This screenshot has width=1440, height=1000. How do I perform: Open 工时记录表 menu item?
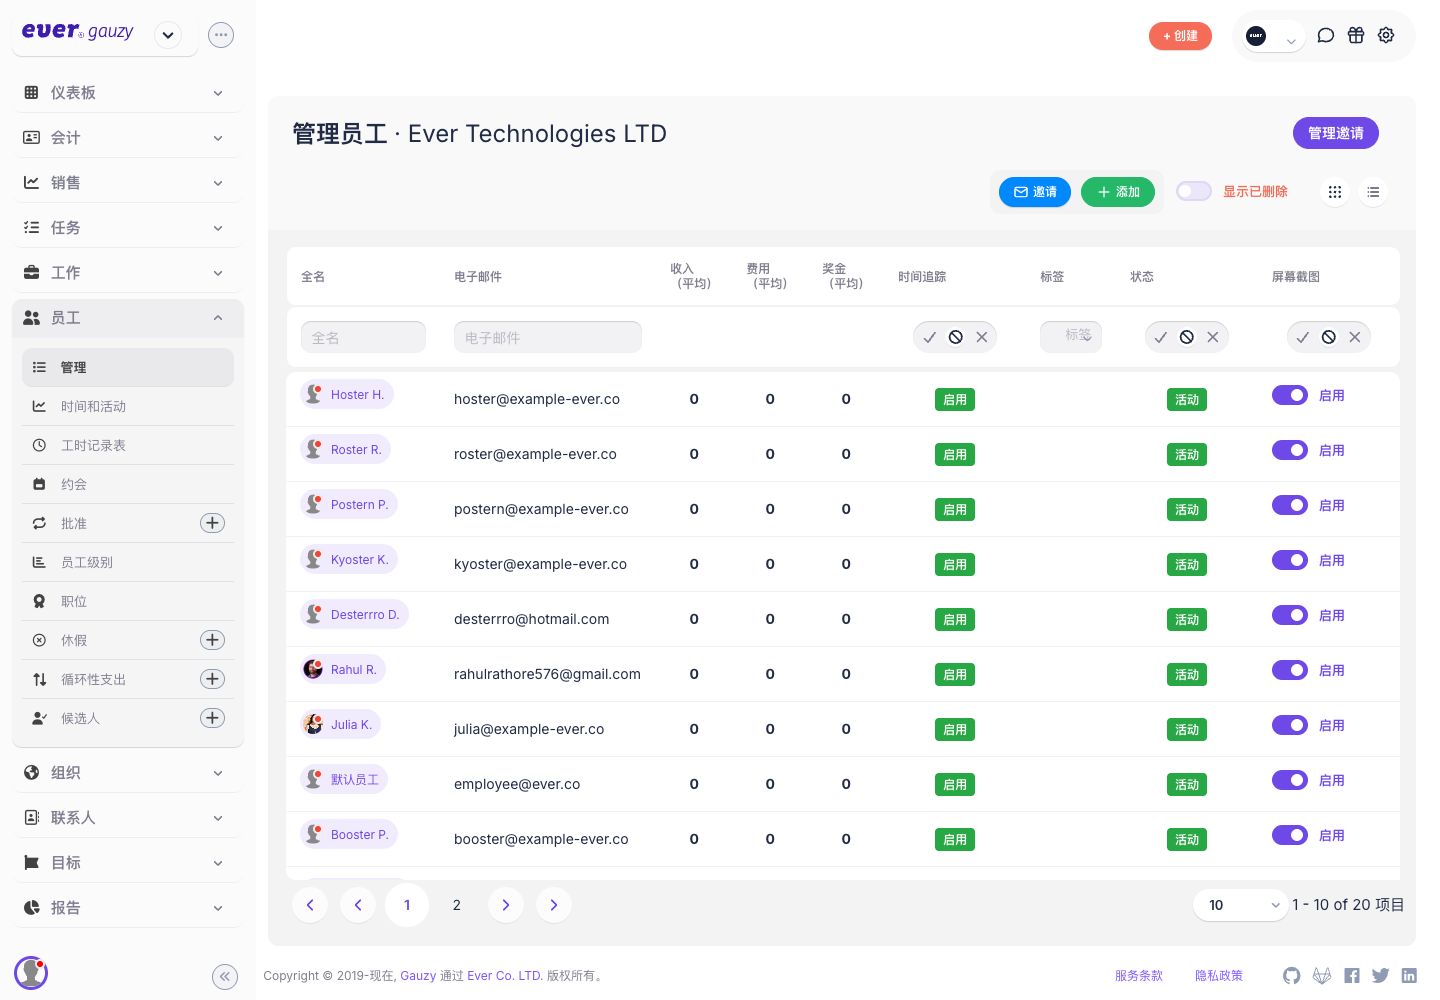[x=128, y=446]
